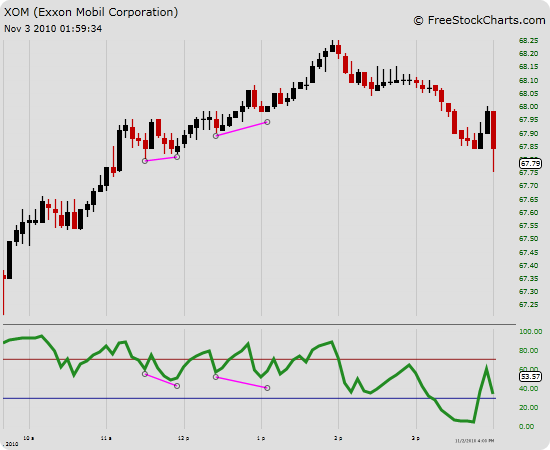Click the 67.30 price axis label

528,292
